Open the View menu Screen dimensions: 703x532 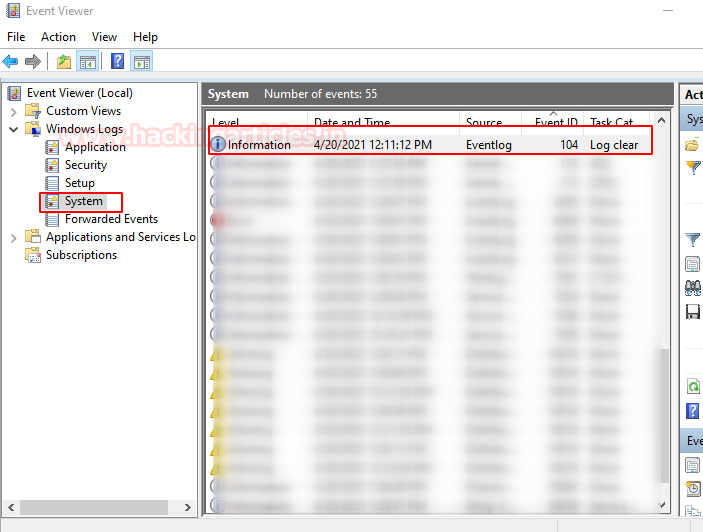pyautogui.click(x=104, y=37)
